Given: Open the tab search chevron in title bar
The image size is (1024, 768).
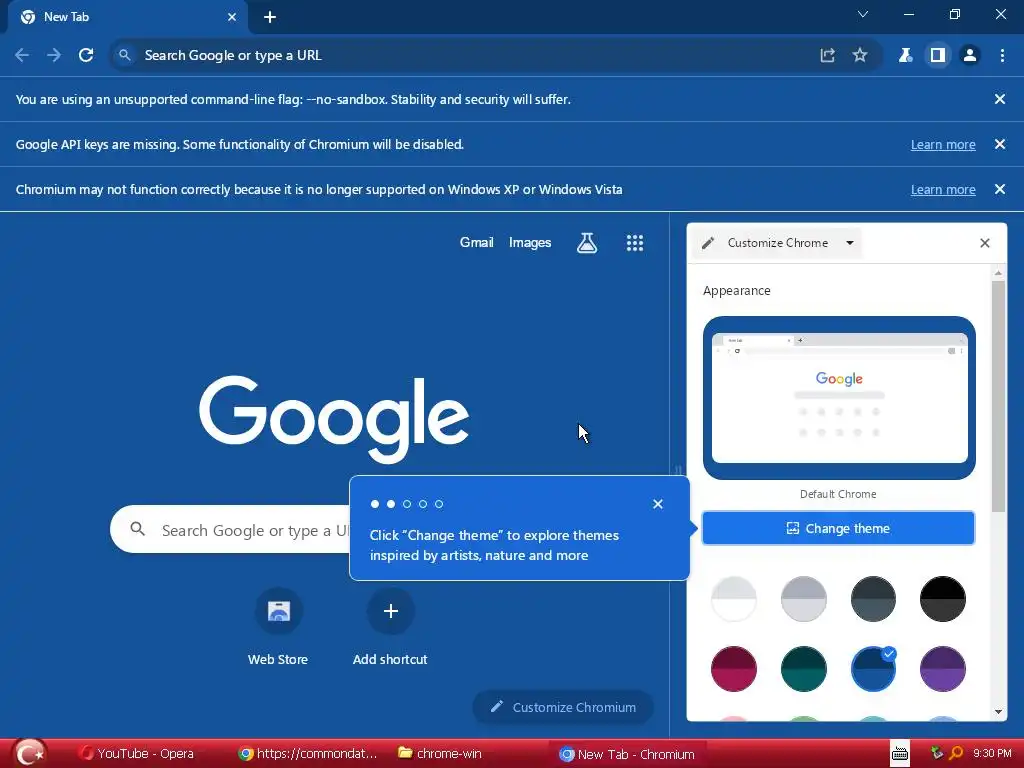Looking at the screenshot, I should click(863, 14).
